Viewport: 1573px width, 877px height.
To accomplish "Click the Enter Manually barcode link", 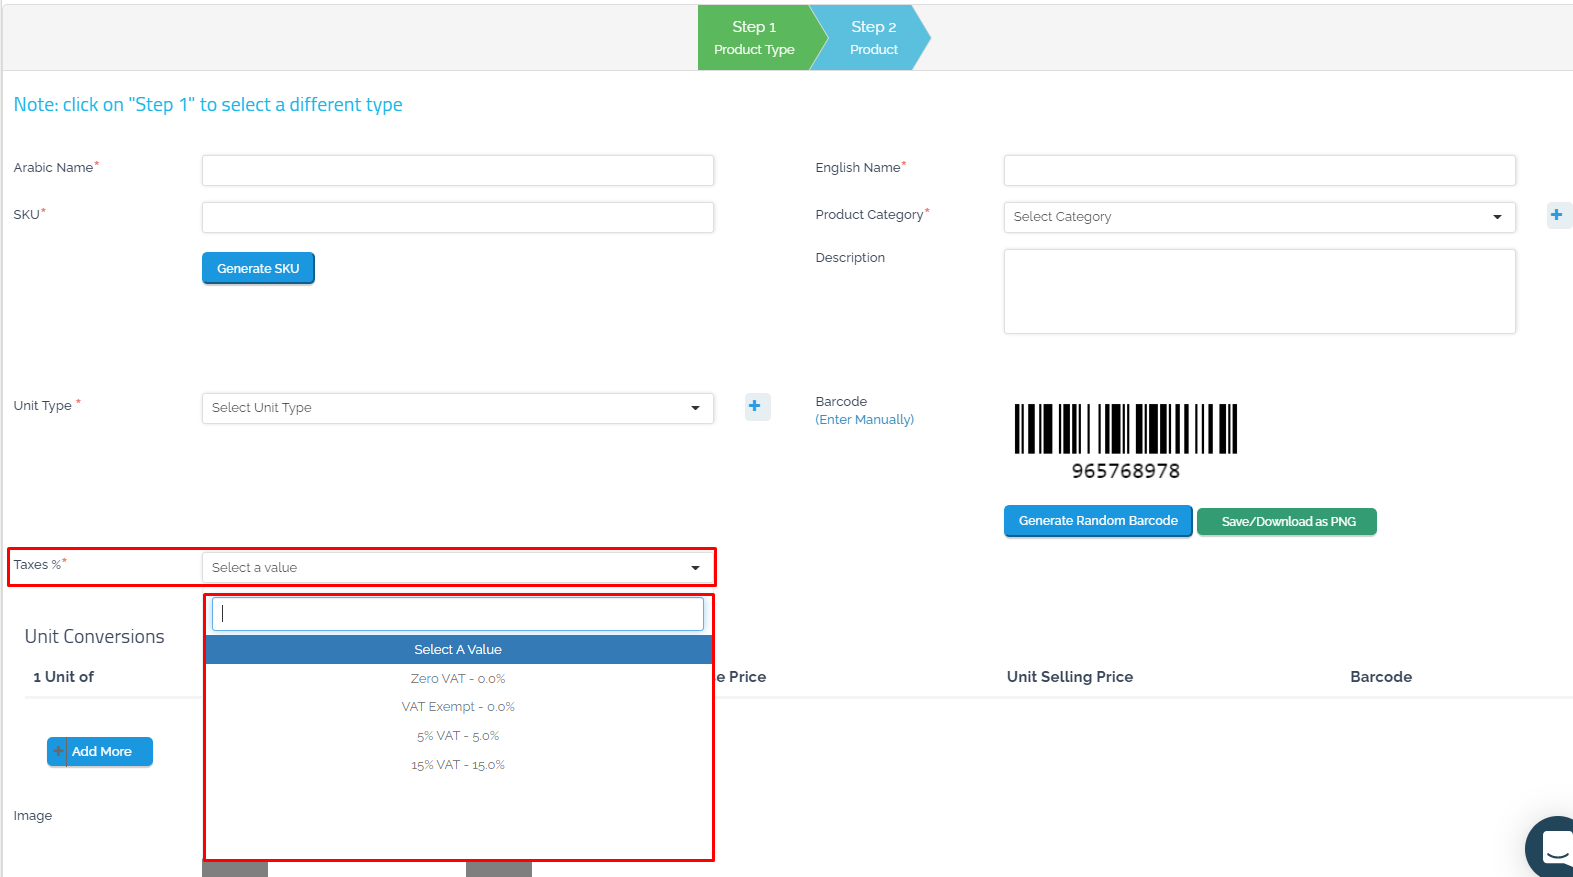I will click(x=864, y=420).
